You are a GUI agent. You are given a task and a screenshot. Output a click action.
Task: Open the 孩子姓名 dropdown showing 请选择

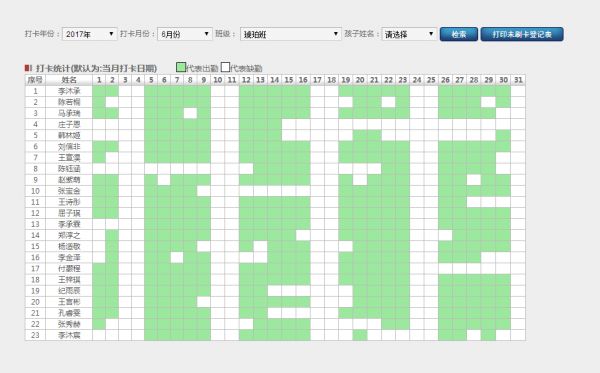coord(409,34)
